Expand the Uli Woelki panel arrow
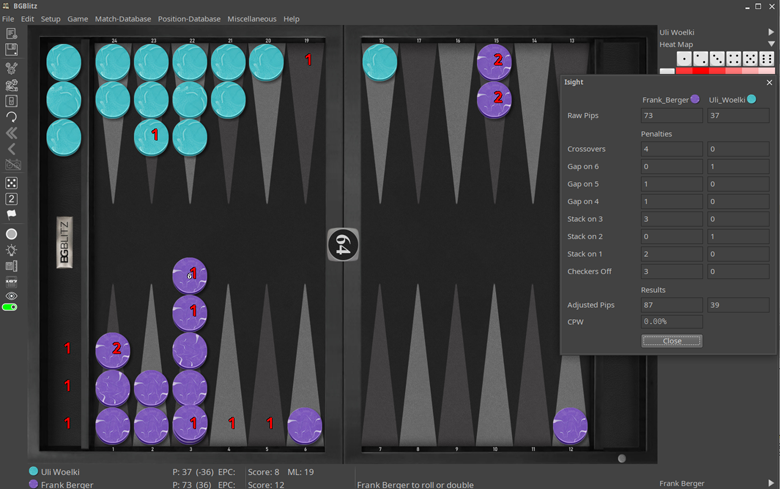 point(770,32)
